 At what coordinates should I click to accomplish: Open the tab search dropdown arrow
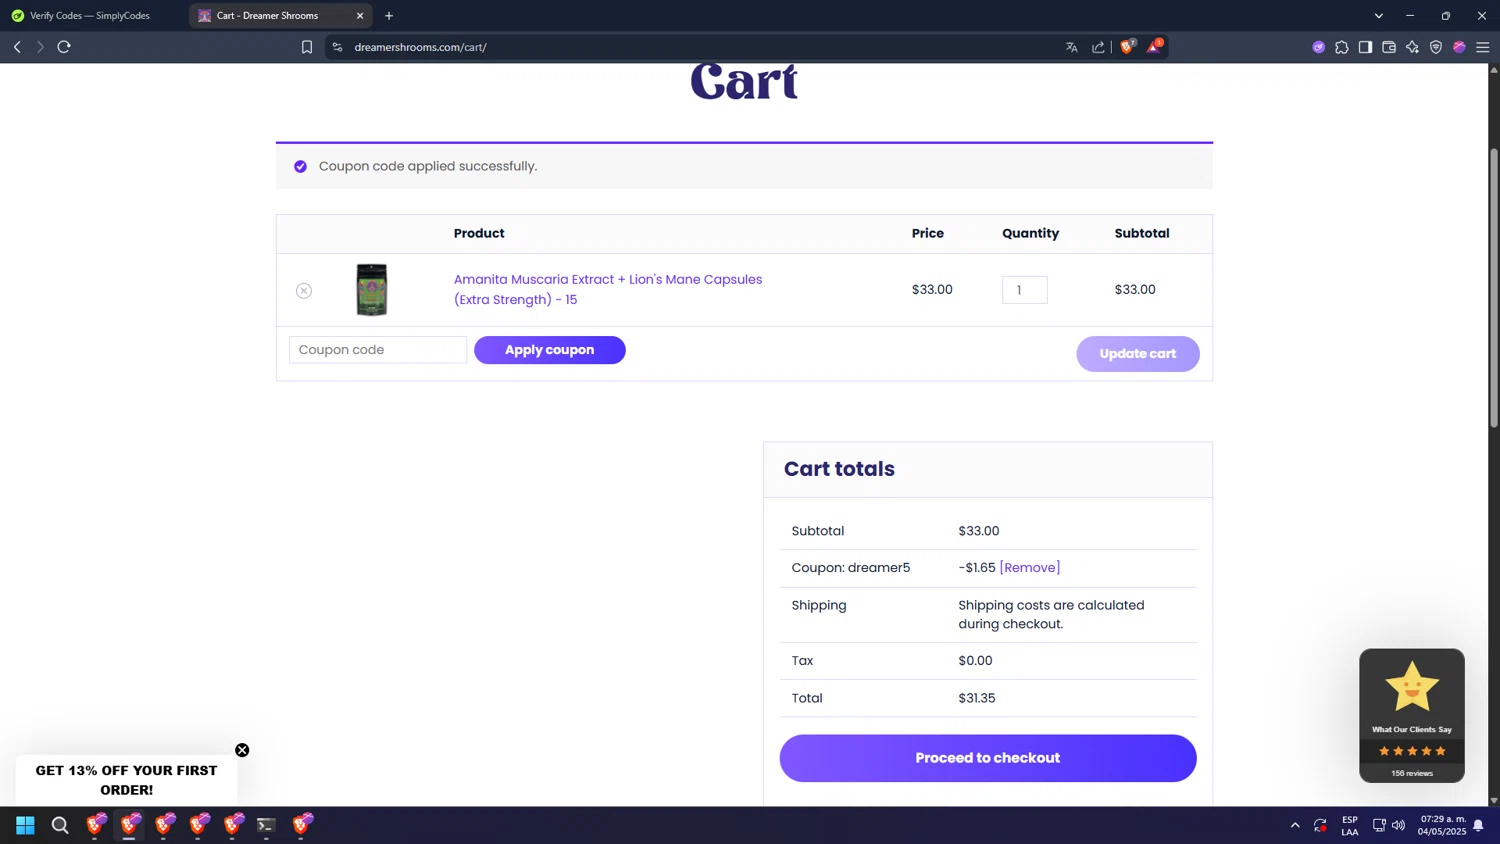click(1378, 16)
